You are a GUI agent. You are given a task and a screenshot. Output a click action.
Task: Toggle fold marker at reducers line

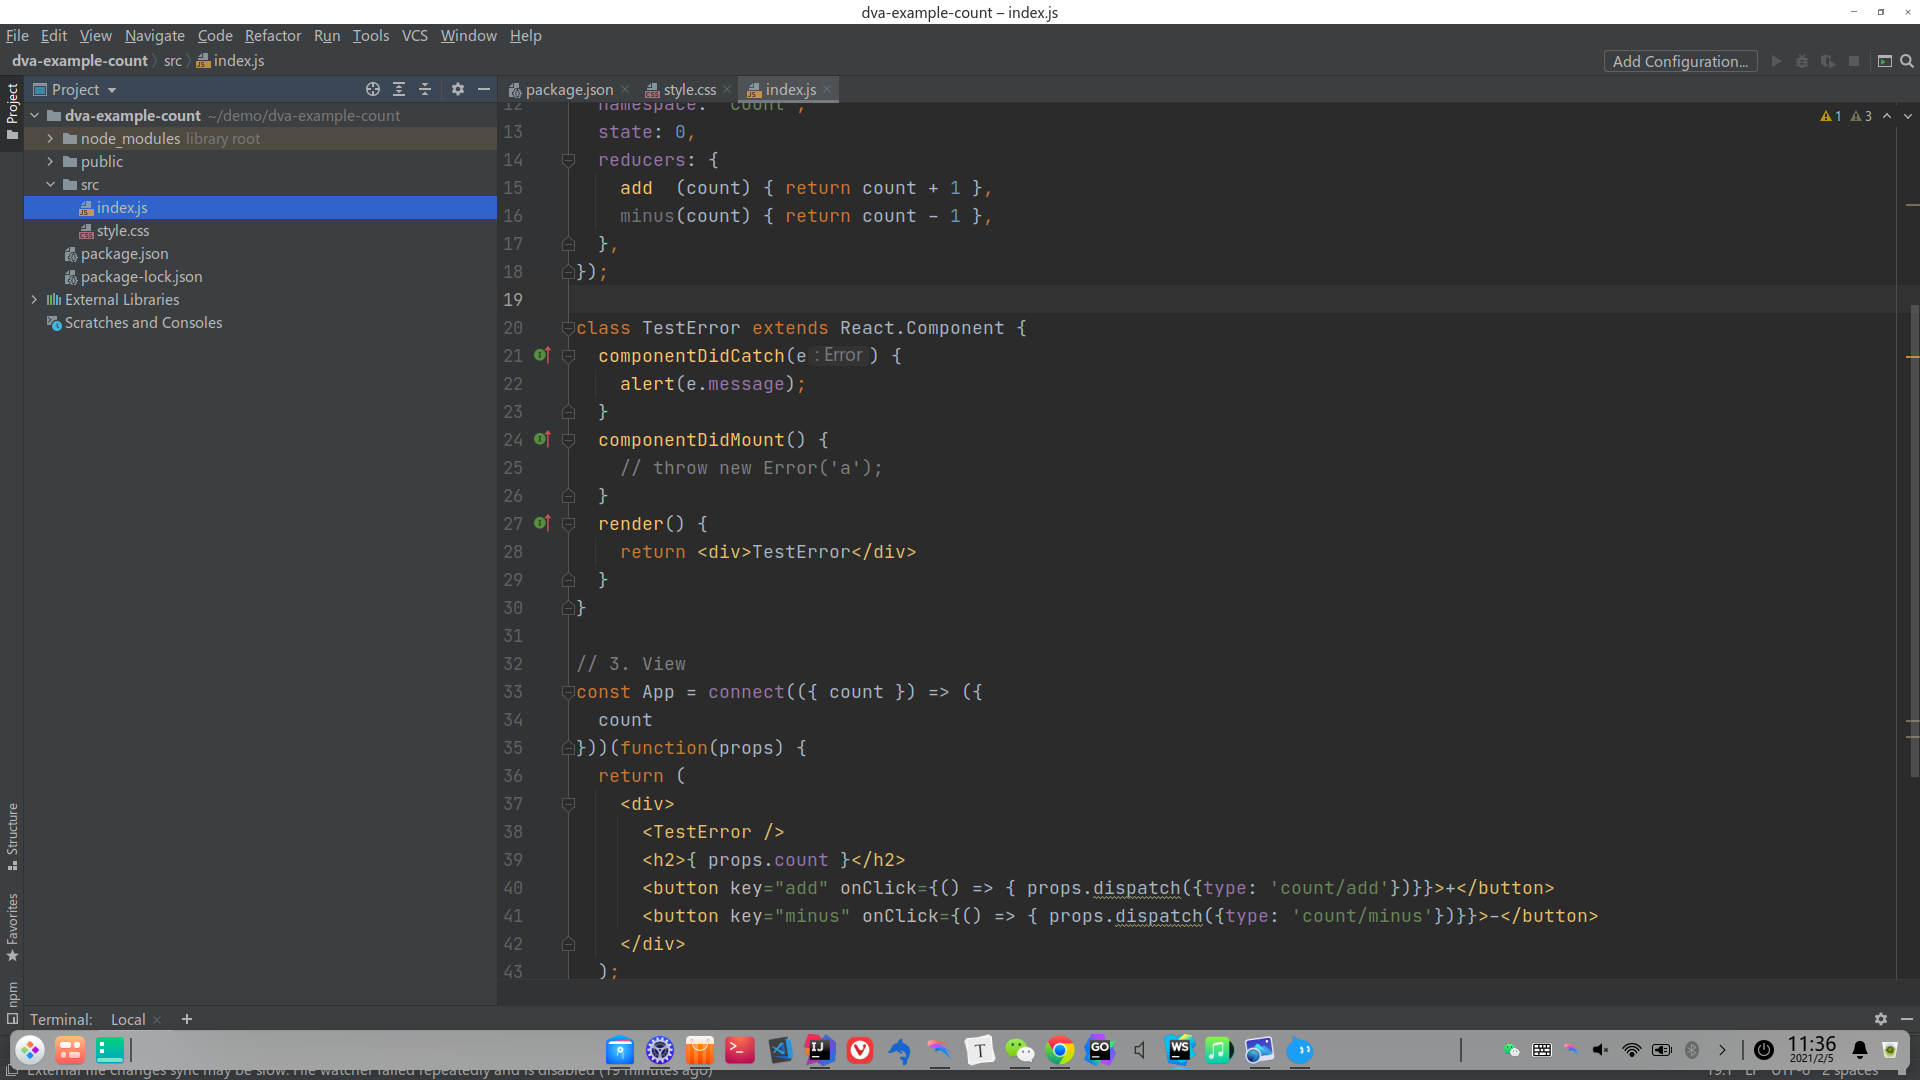click(568, 160)
